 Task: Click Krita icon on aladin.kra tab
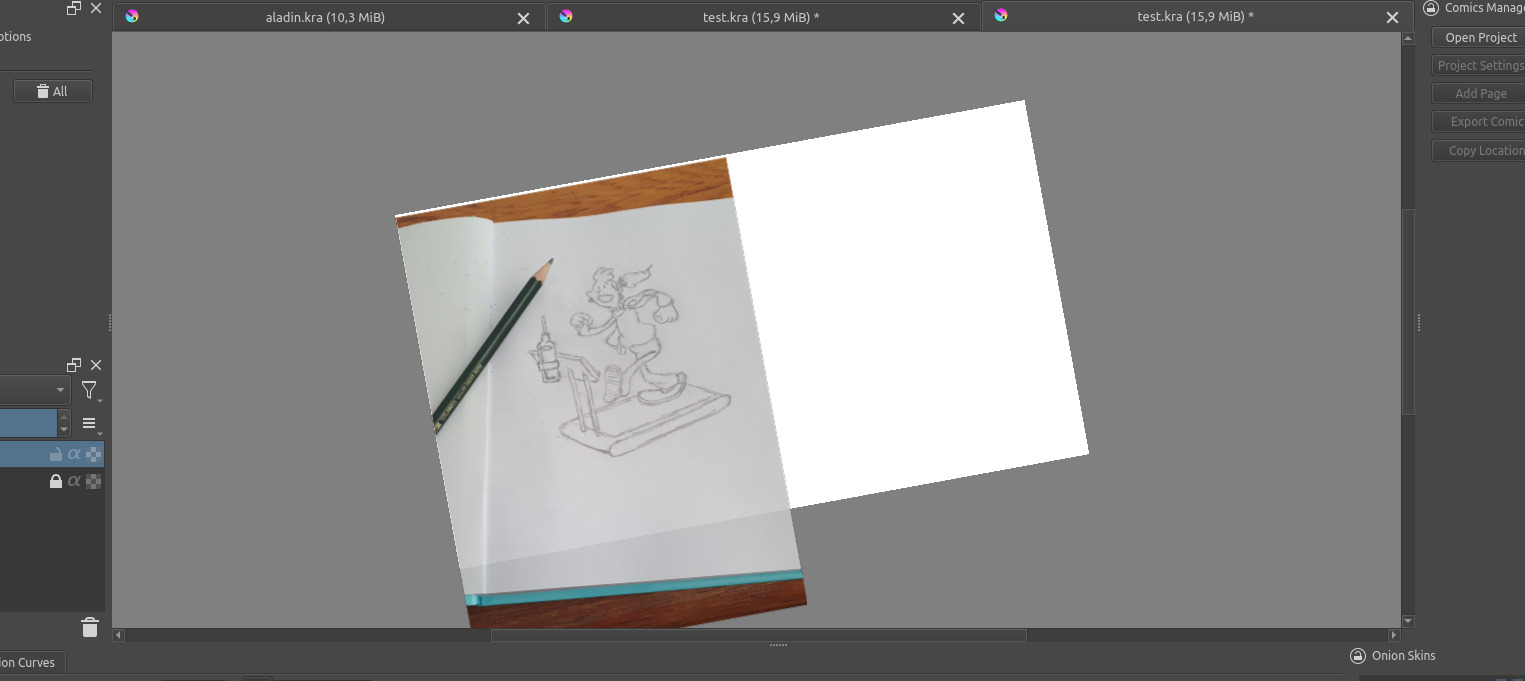point(132,16)
